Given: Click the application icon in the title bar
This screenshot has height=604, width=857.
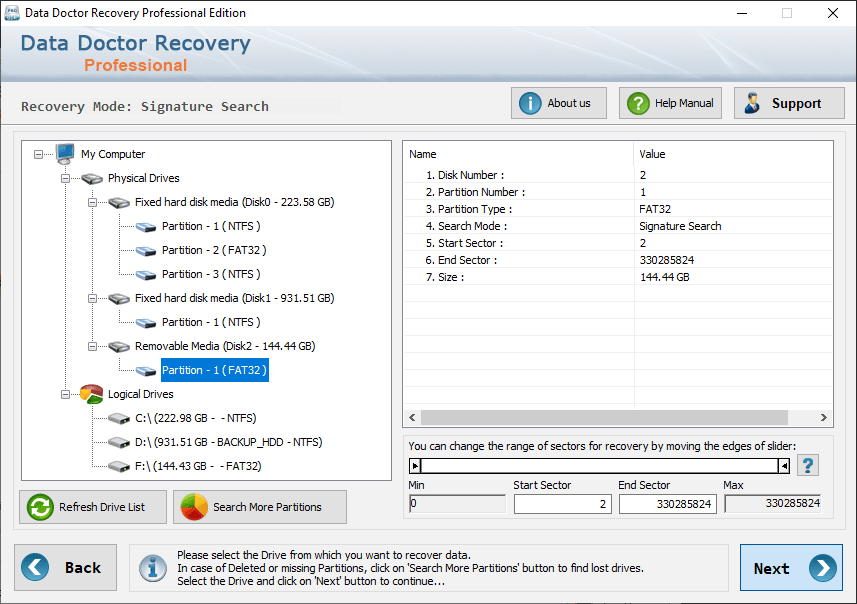Looking at the screenshot, I should (x=11, y=13).
